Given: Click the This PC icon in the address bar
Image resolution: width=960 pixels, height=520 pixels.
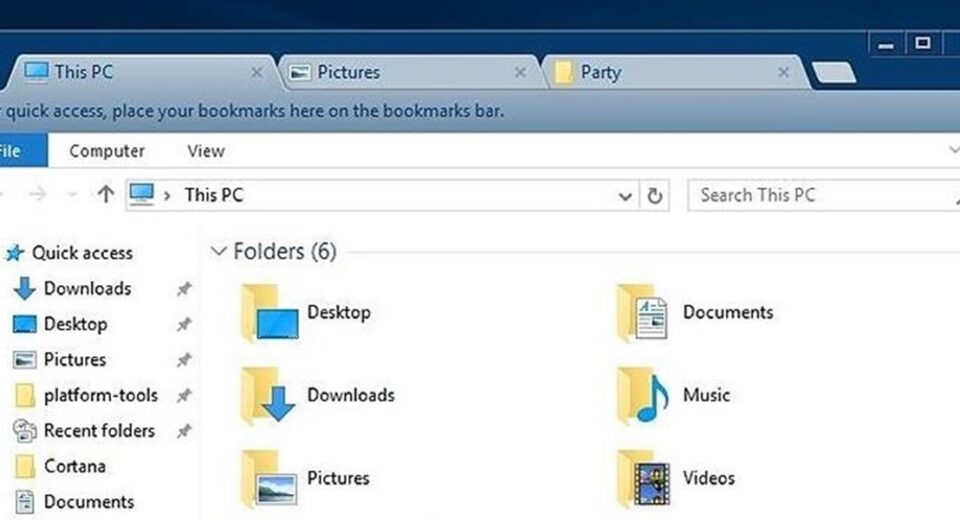Looking at the screenshot, I should tap(142, 195).
